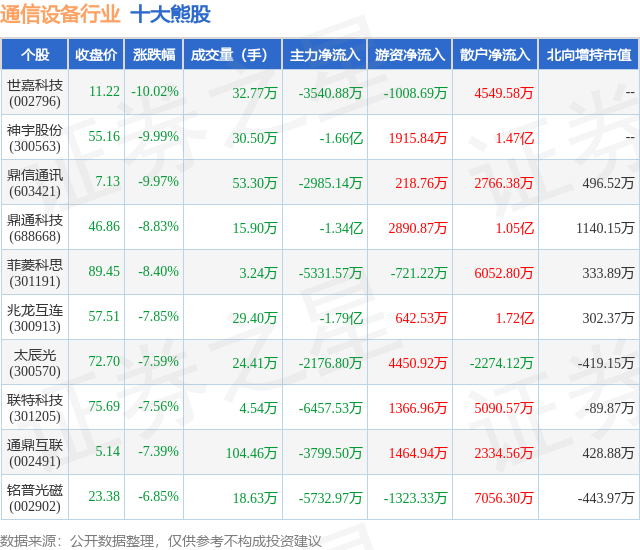This screenshot has height=550, width=640.
Task: Click closing price 55.16
Action: pyautogui.click(x=104, y=136)
